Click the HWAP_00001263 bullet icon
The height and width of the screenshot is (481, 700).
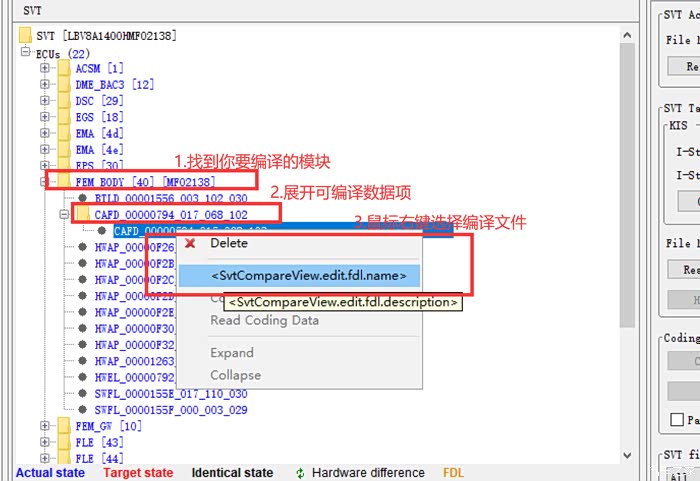(83, 361)
